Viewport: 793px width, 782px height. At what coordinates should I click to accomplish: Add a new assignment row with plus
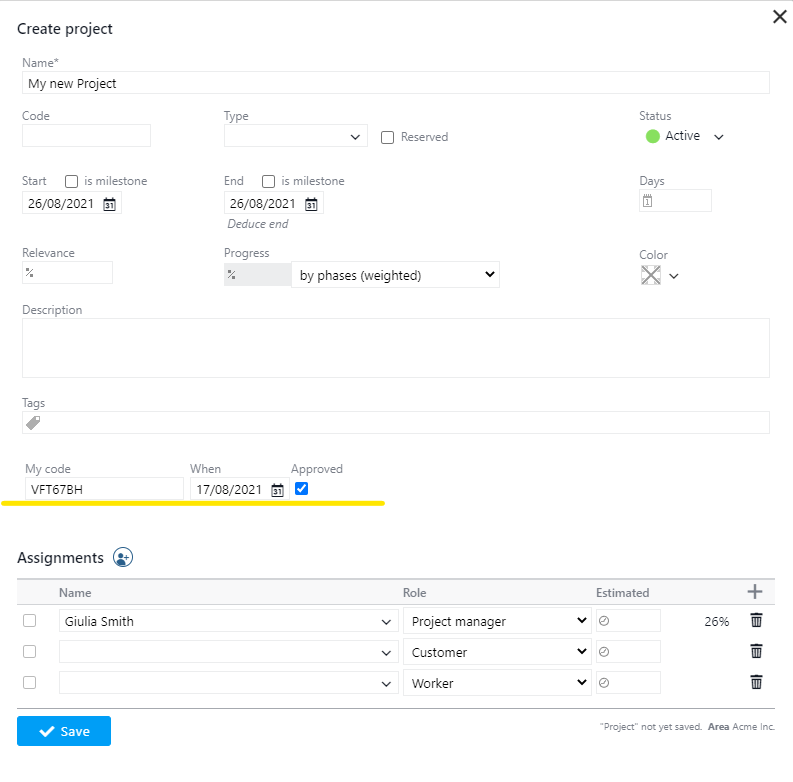coord(755,592)
